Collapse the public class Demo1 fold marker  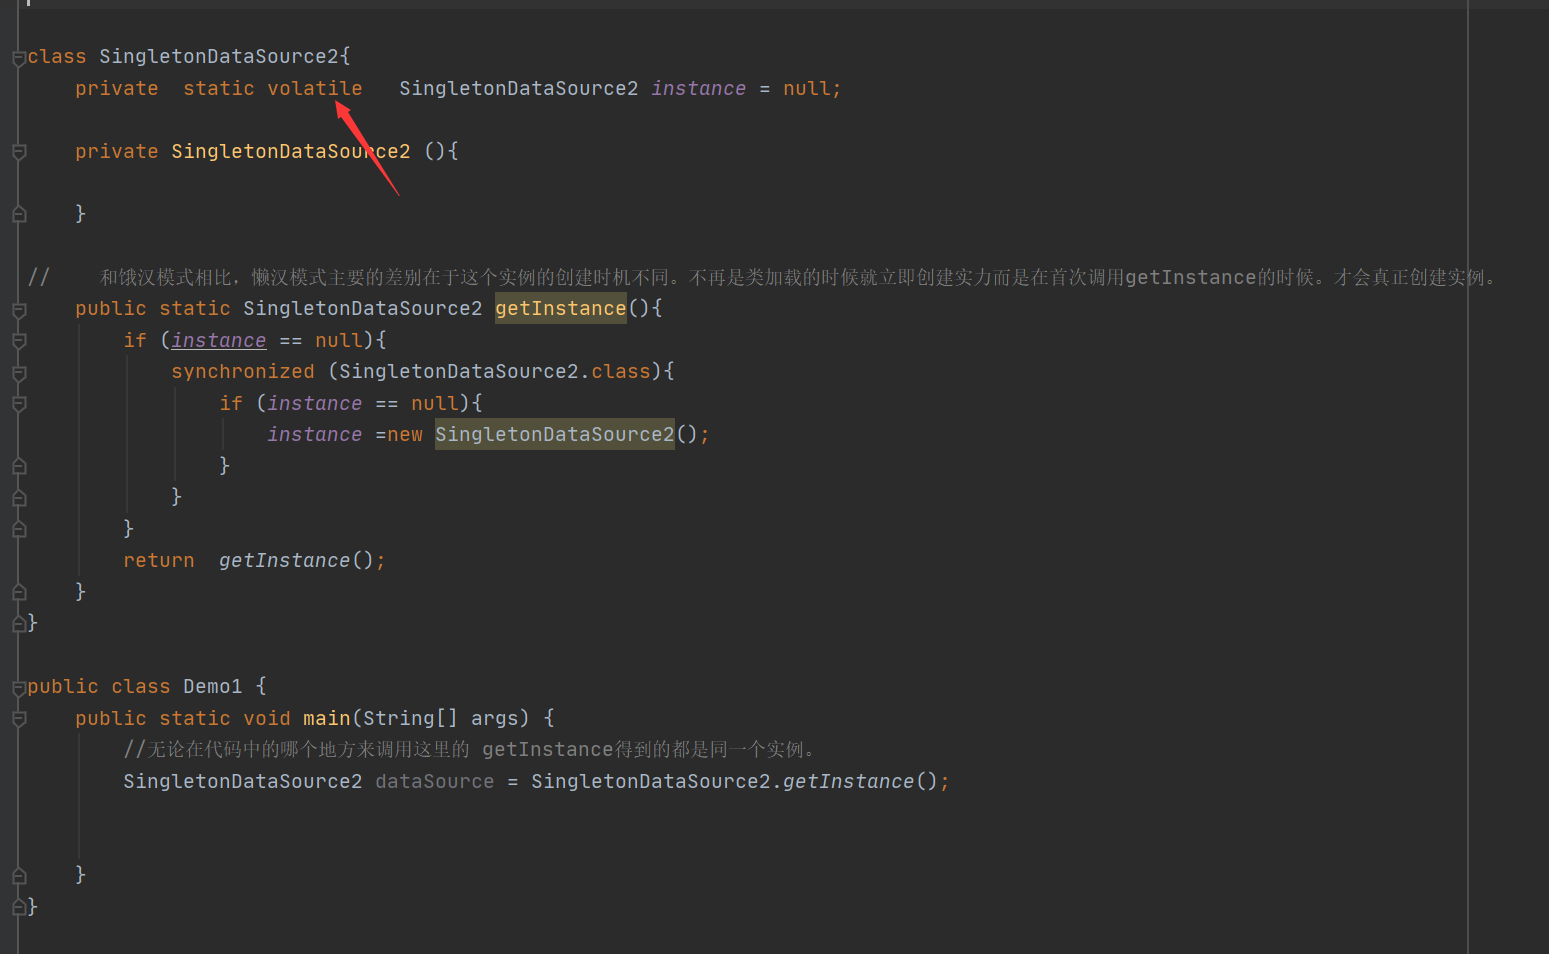(x=19, y=687)
